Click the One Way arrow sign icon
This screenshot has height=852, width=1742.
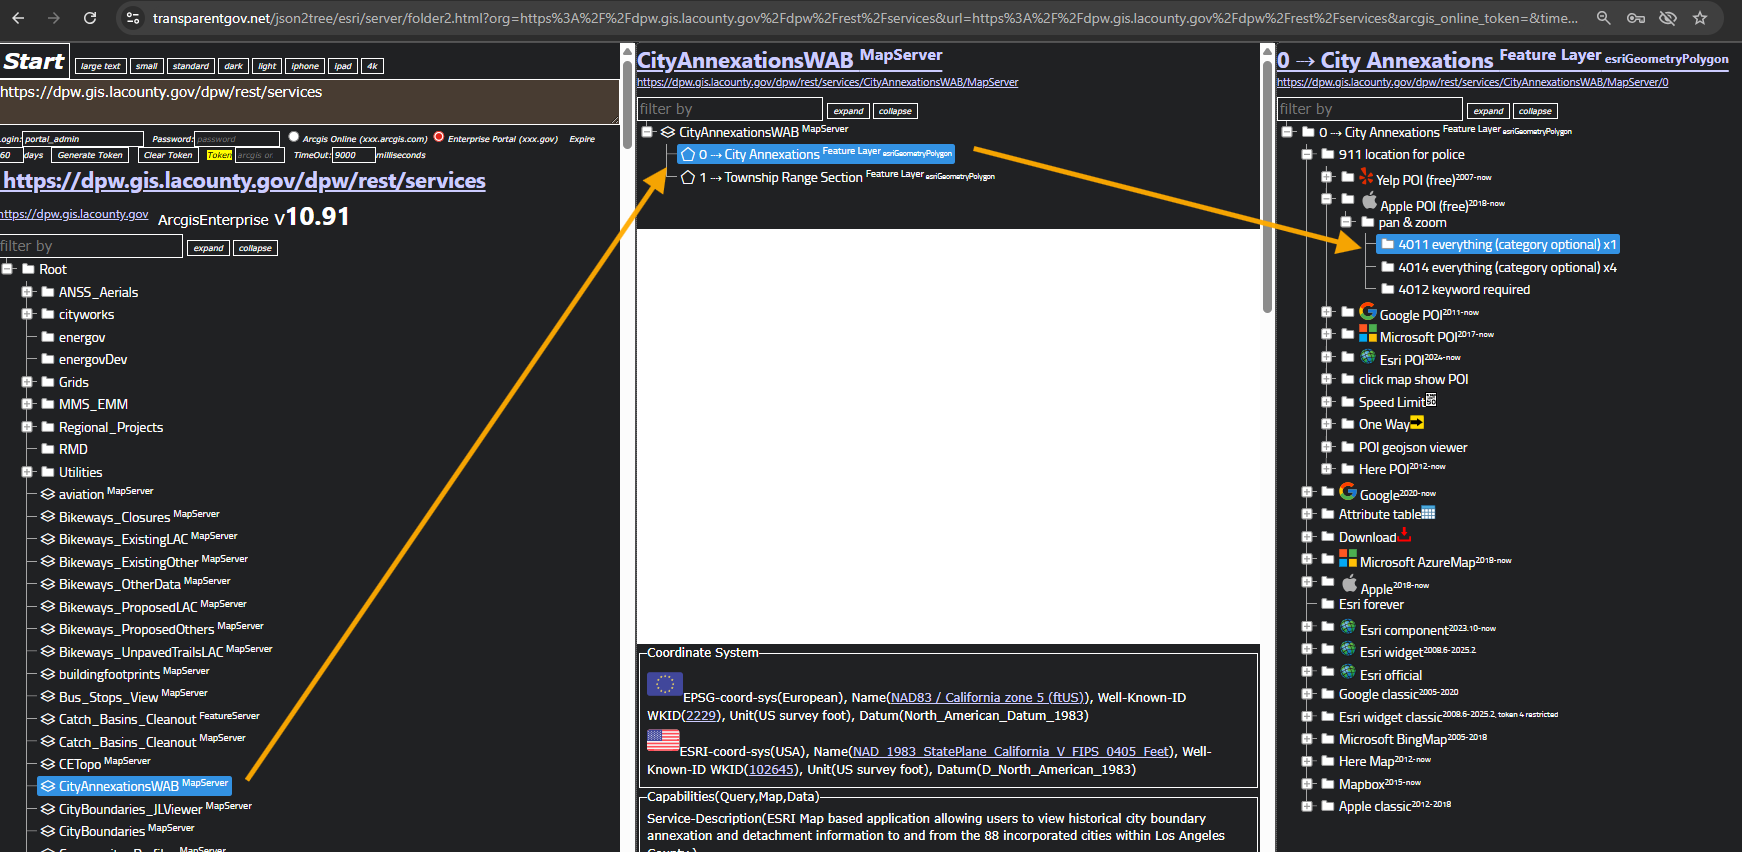[x=1417, y=423]
